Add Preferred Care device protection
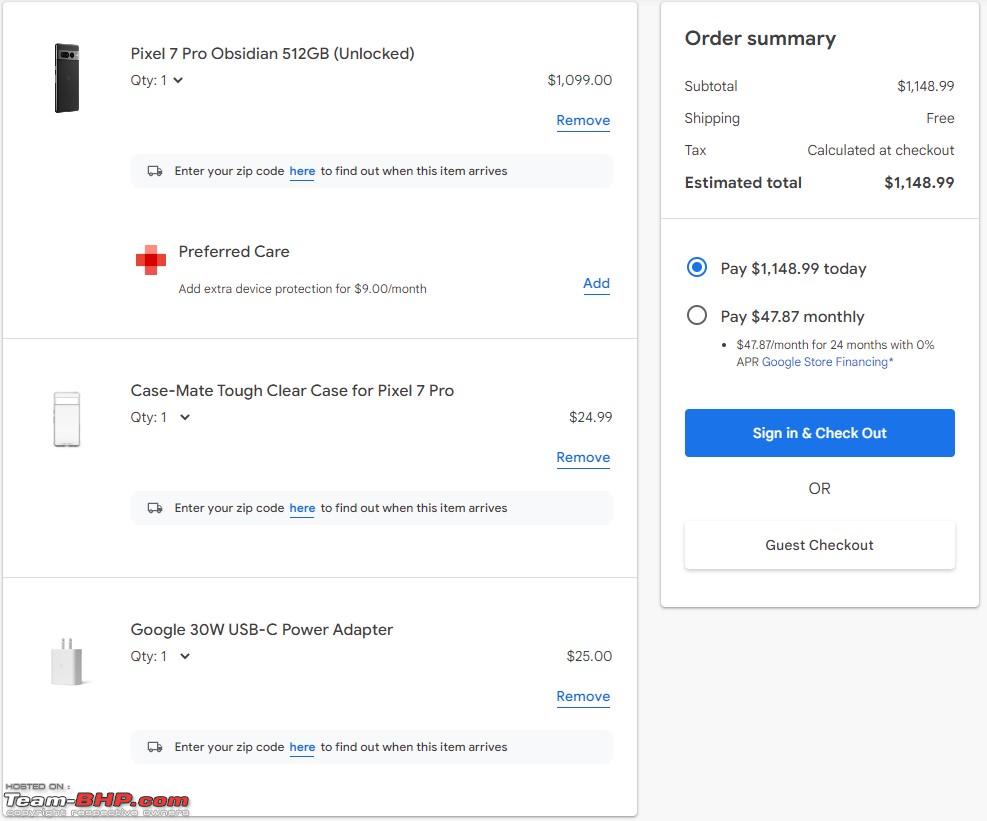 [596, 284]
